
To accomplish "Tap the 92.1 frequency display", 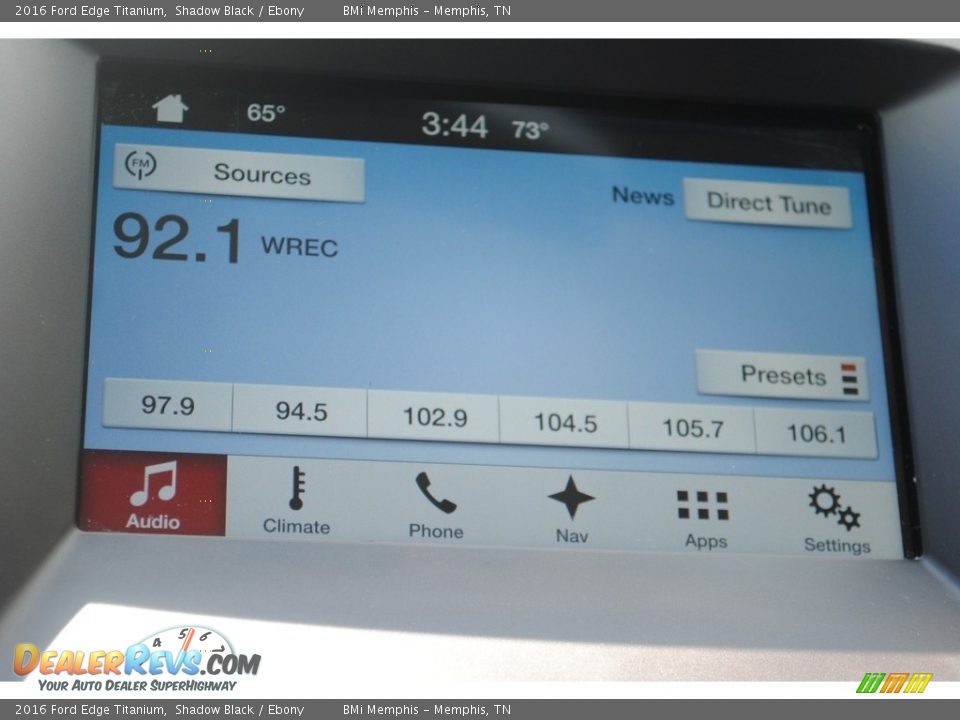I will coord(178,239).
